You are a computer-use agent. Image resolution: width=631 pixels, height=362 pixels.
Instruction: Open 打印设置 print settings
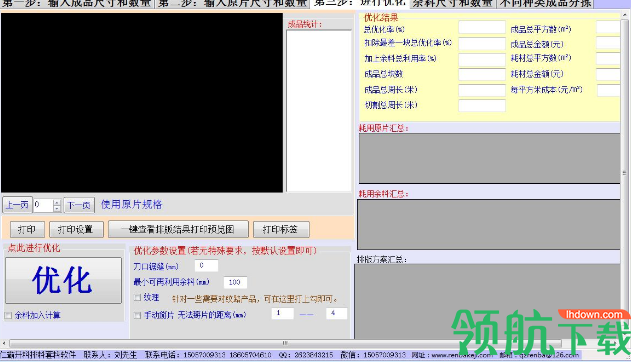tap(76, 229)
